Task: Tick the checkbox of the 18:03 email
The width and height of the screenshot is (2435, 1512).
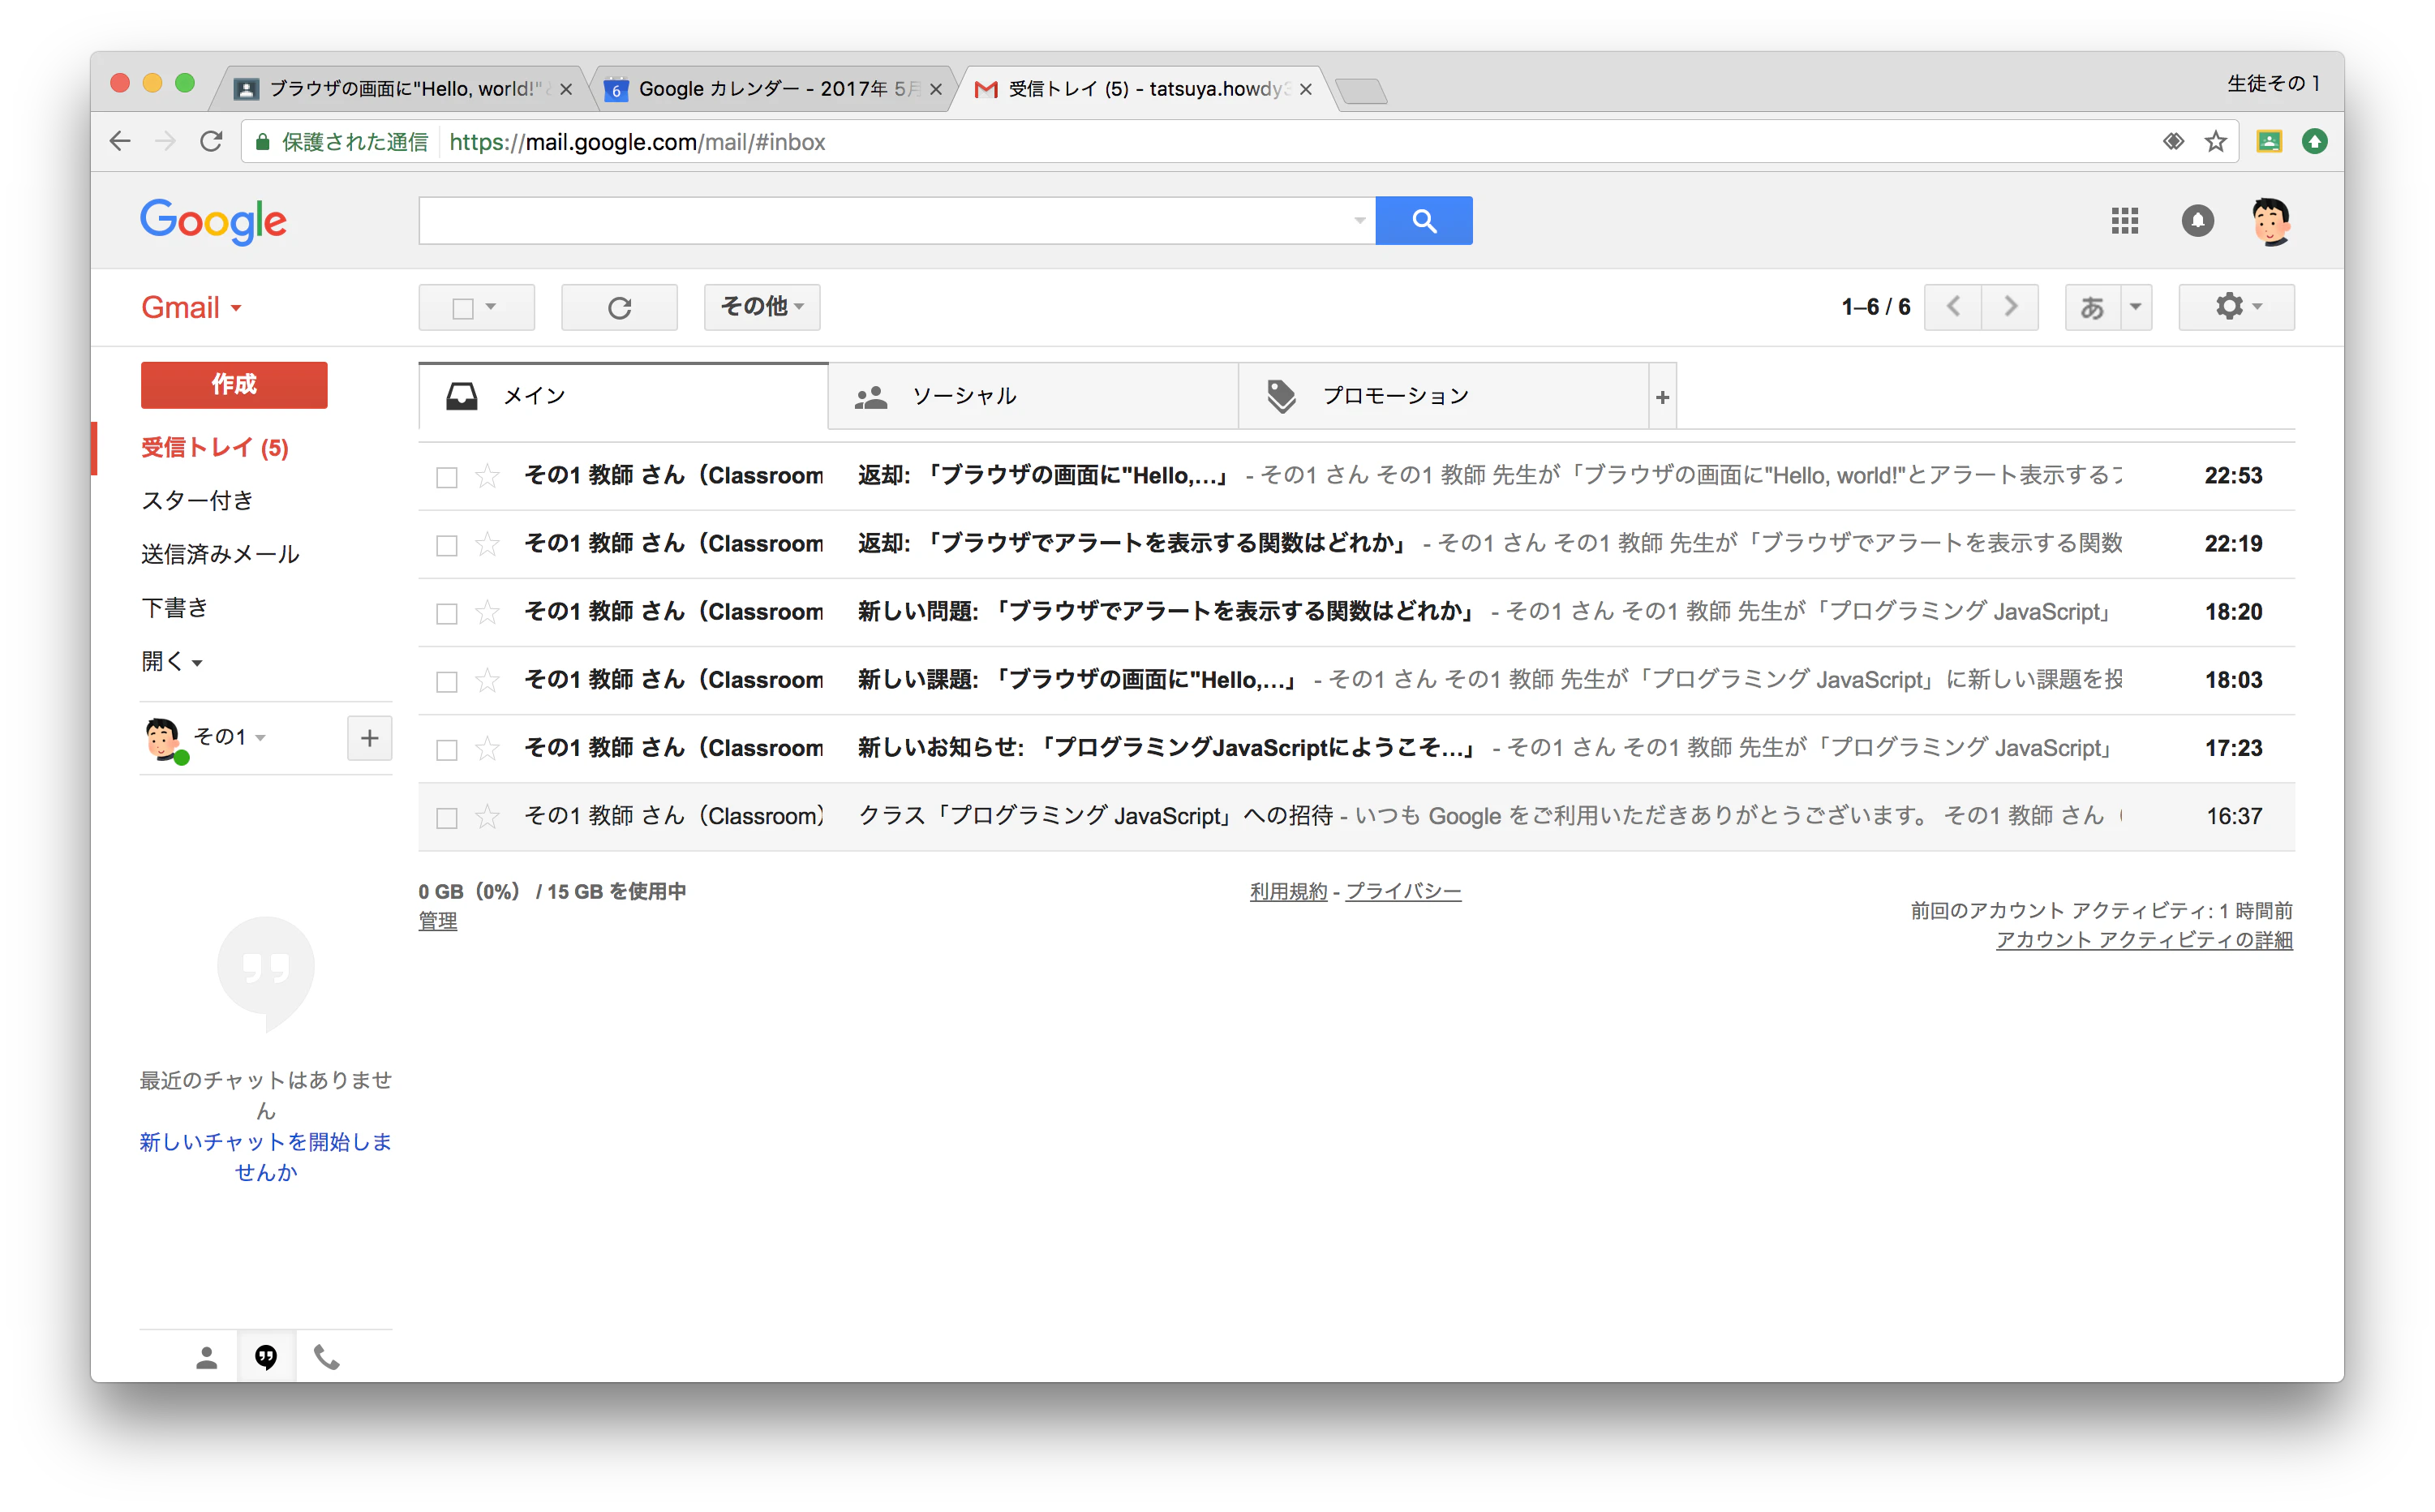Action: click(x=447, y=681)
